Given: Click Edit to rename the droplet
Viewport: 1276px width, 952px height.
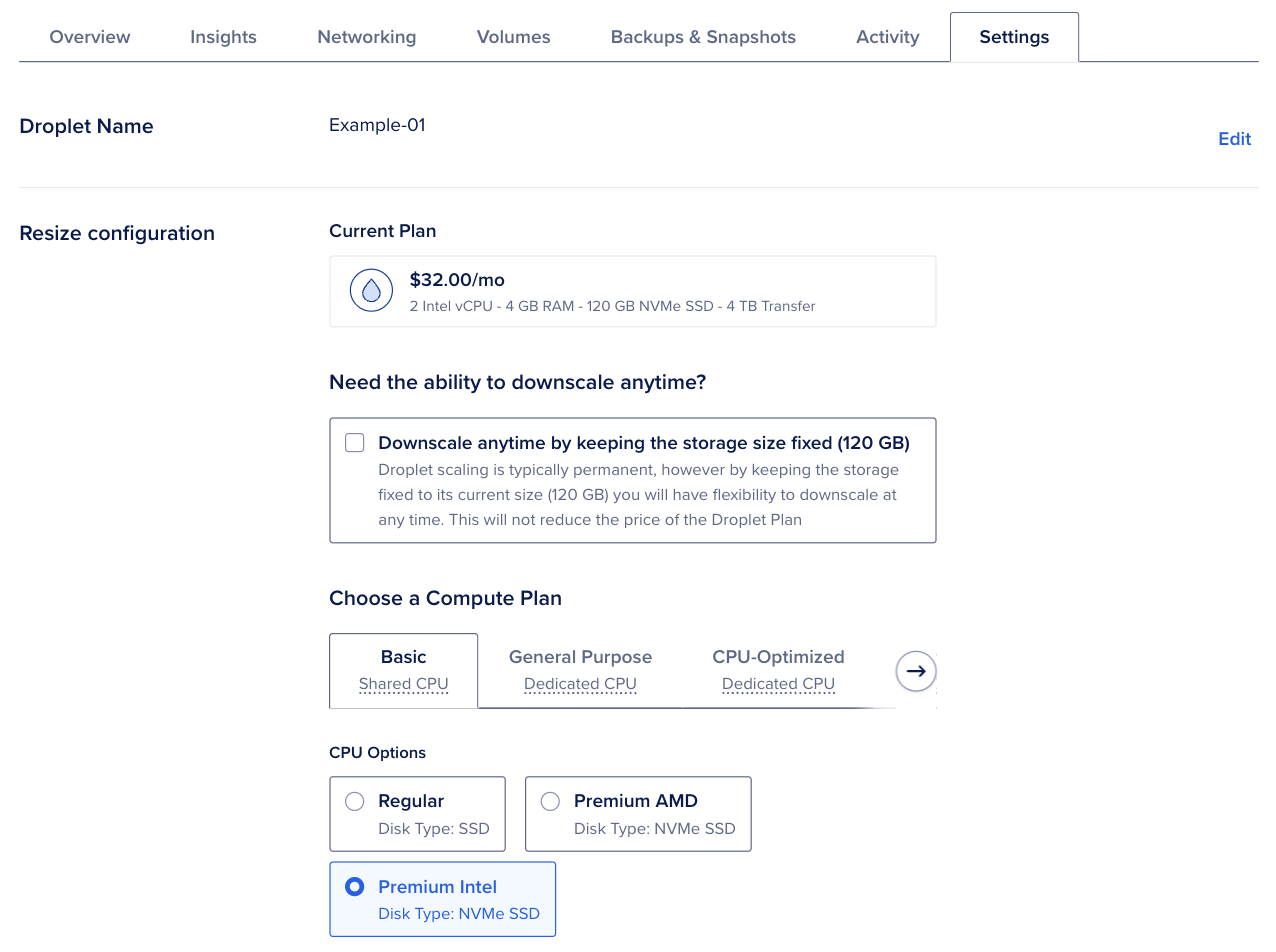Looking at the screenshot, I should pos(1234,139).
